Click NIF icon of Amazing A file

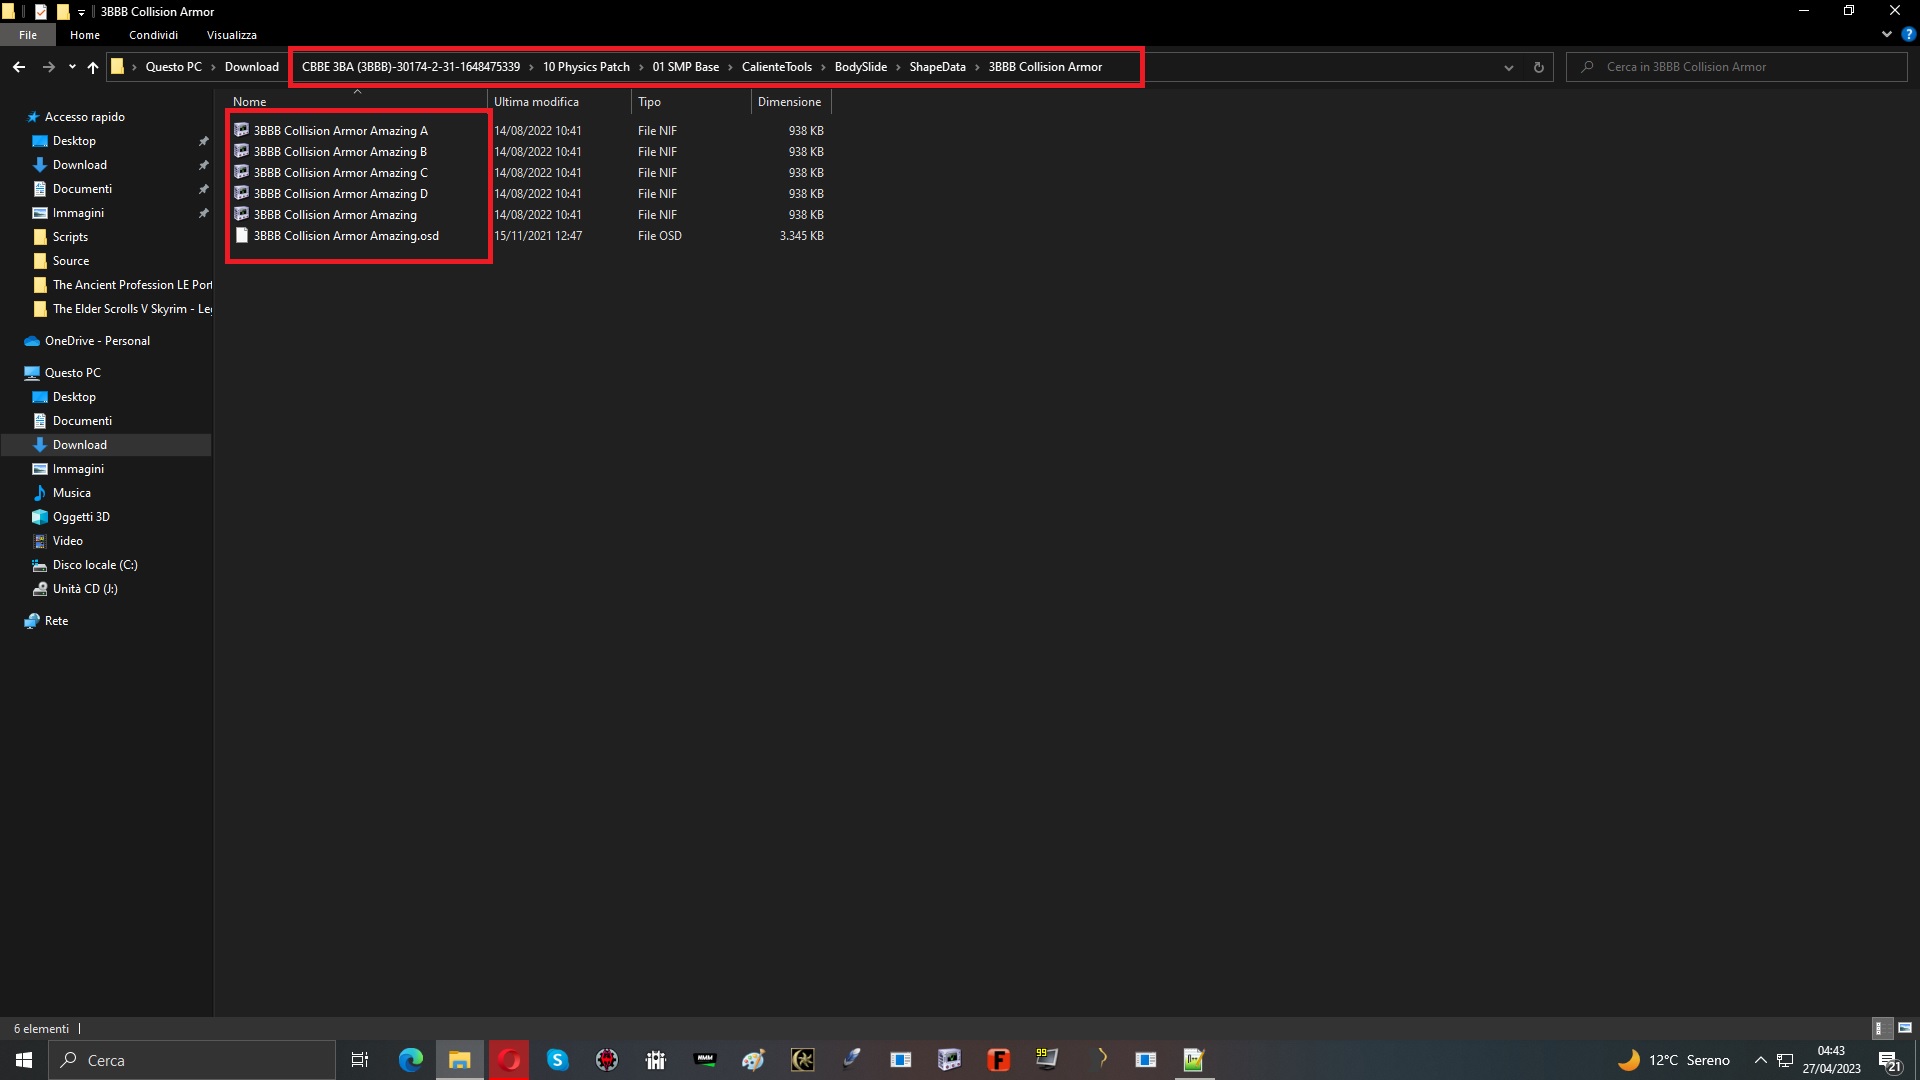[x=241, y=130]
